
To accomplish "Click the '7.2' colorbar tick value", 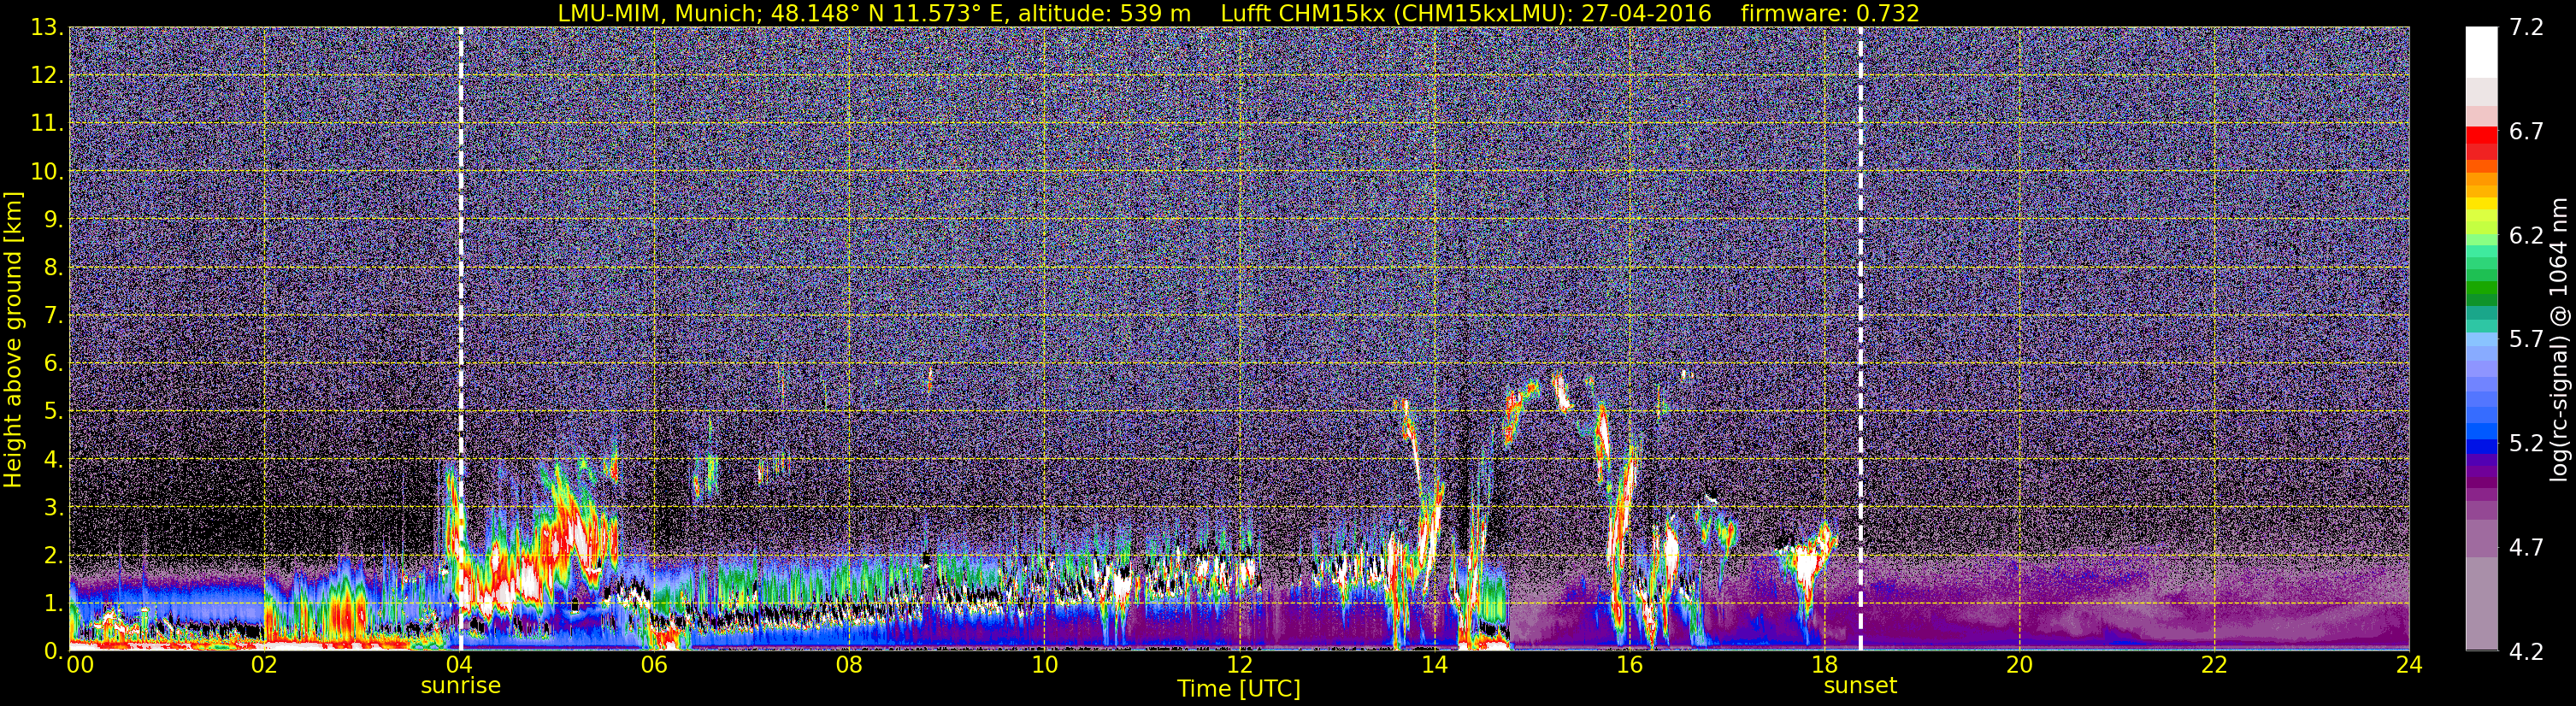I will coord(2526,27).
